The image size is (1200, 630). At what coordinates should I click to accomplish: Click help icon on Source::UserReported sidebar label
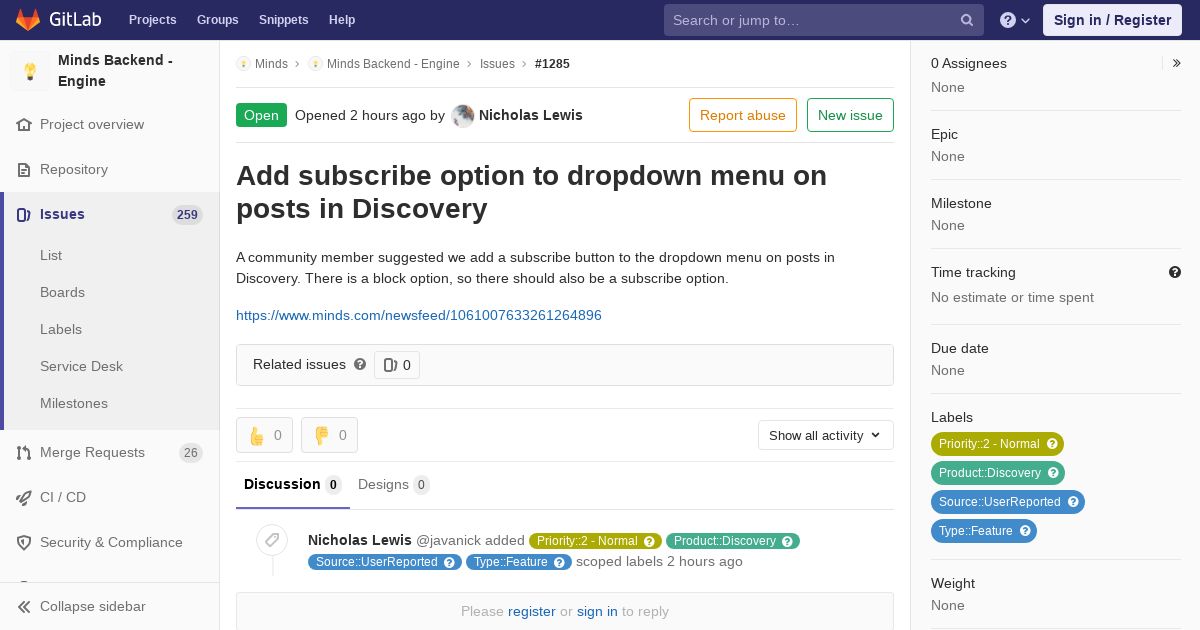1073,502
